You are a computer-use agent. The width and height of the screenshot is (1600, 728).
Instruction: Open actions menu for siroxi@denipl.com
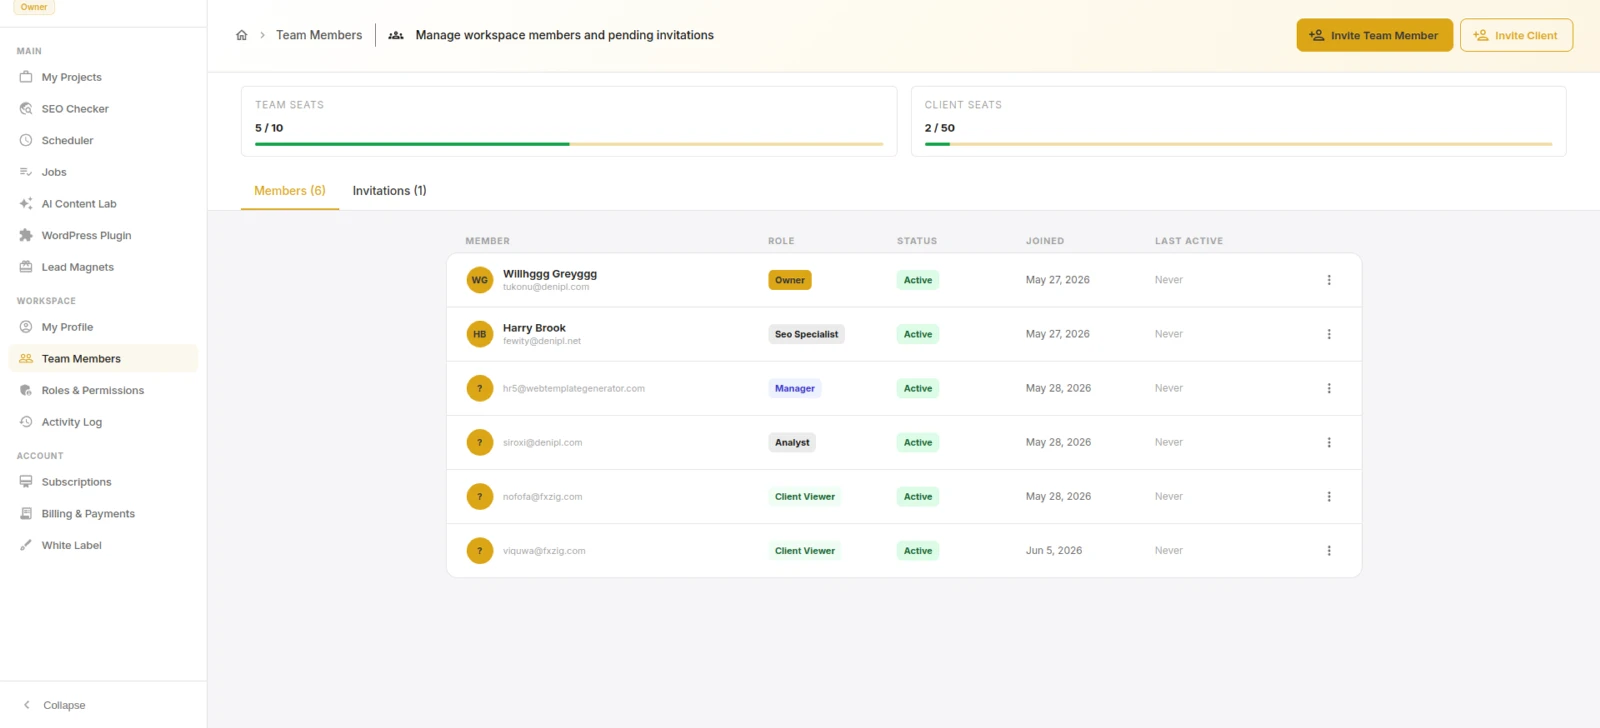pos(1329,442)
